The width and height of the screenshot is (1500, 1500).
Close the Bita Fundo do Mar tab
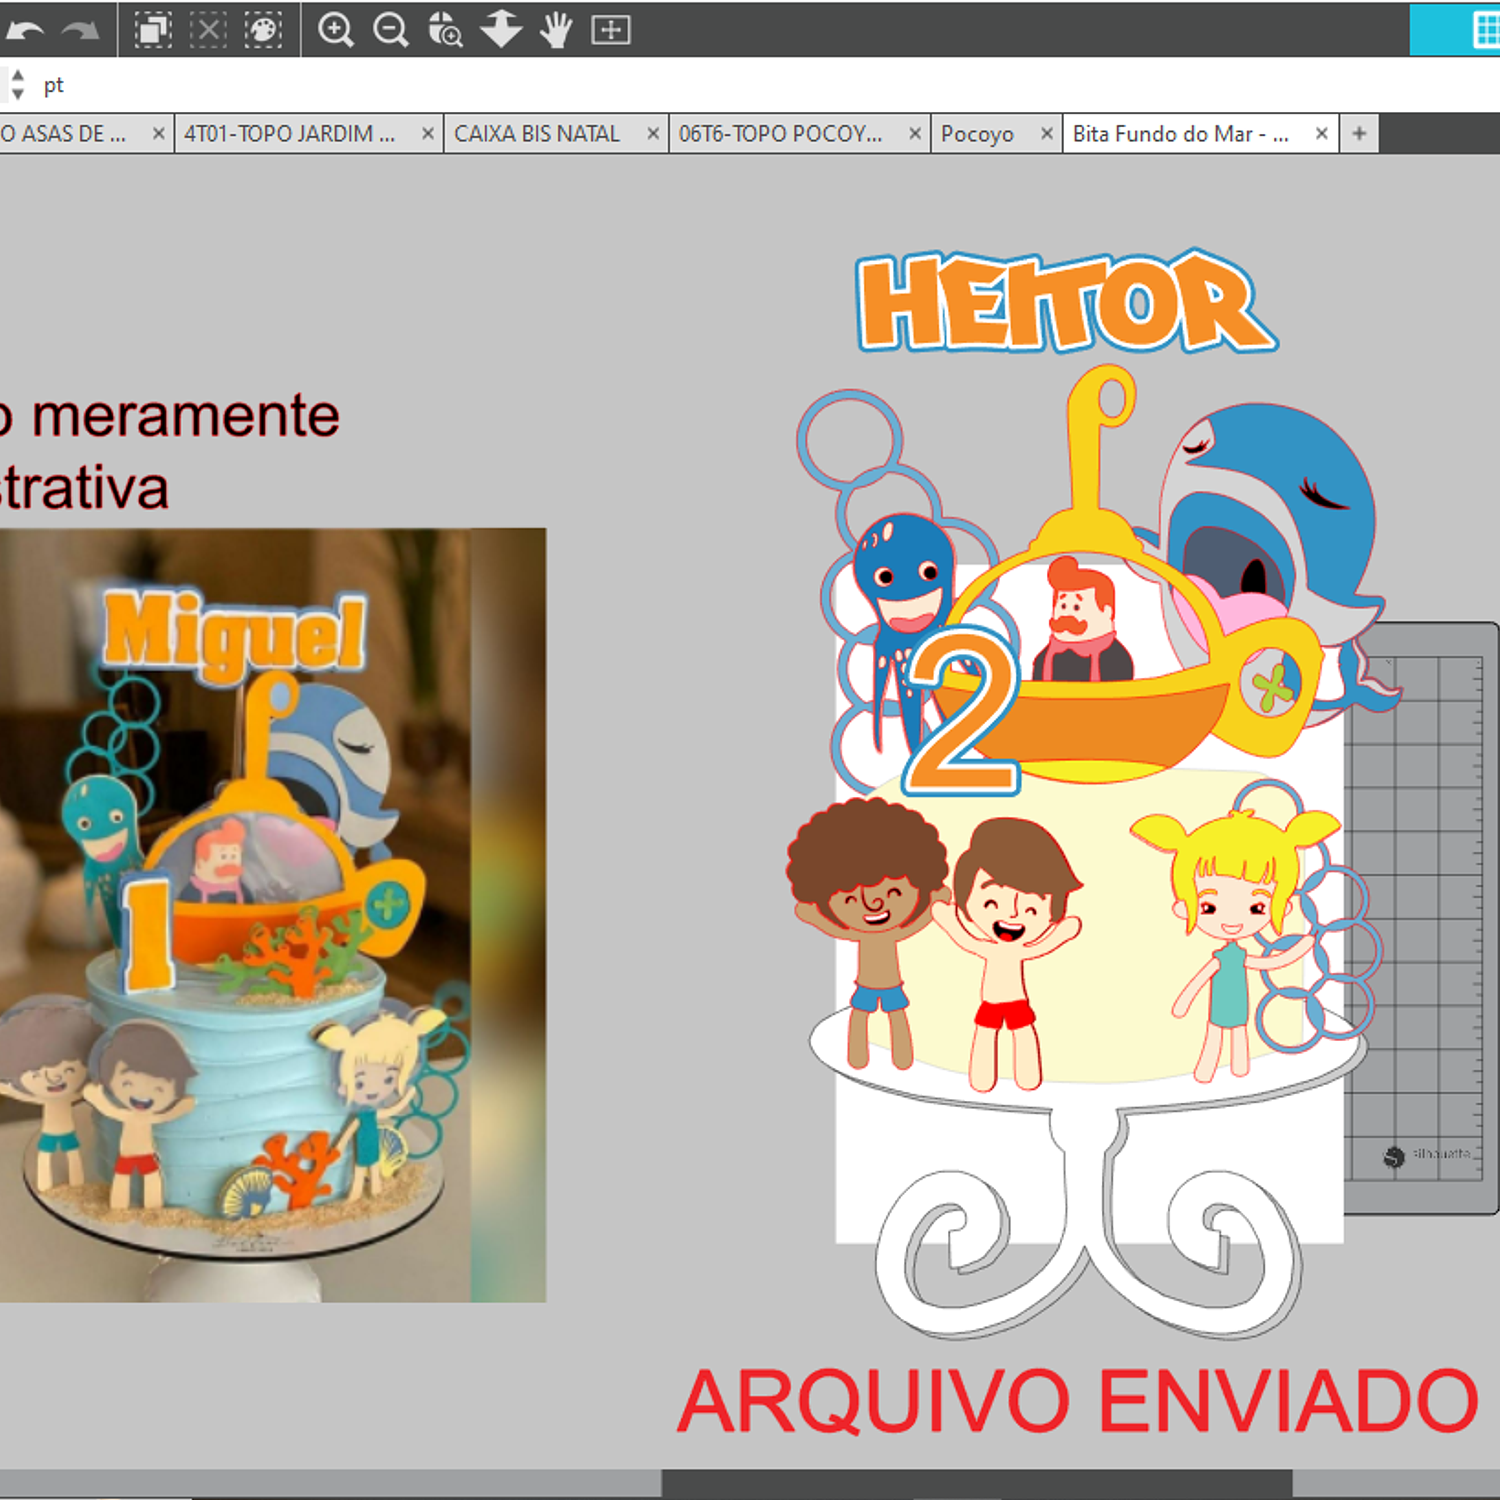pyautogui.click(x=1321, y=134)
